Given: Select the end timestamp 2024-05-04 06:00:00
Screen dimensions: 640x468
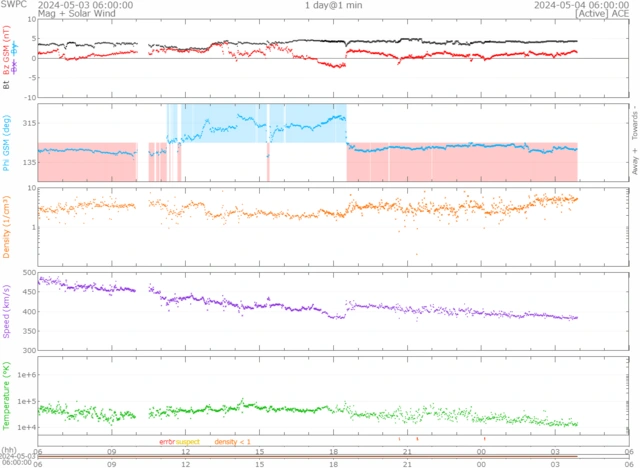Looking at the screenshot, I should pos(582,5).
